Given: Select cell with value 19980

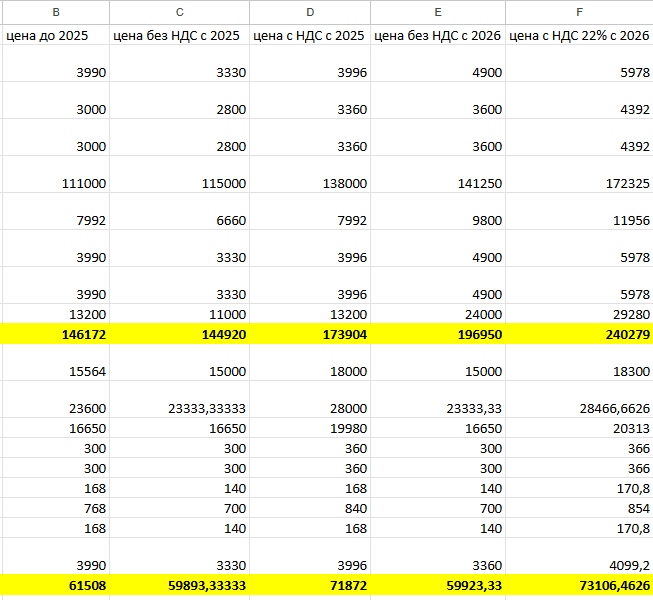Looking at the screenshot, I should pyautogui.click(x=309, y=429).
